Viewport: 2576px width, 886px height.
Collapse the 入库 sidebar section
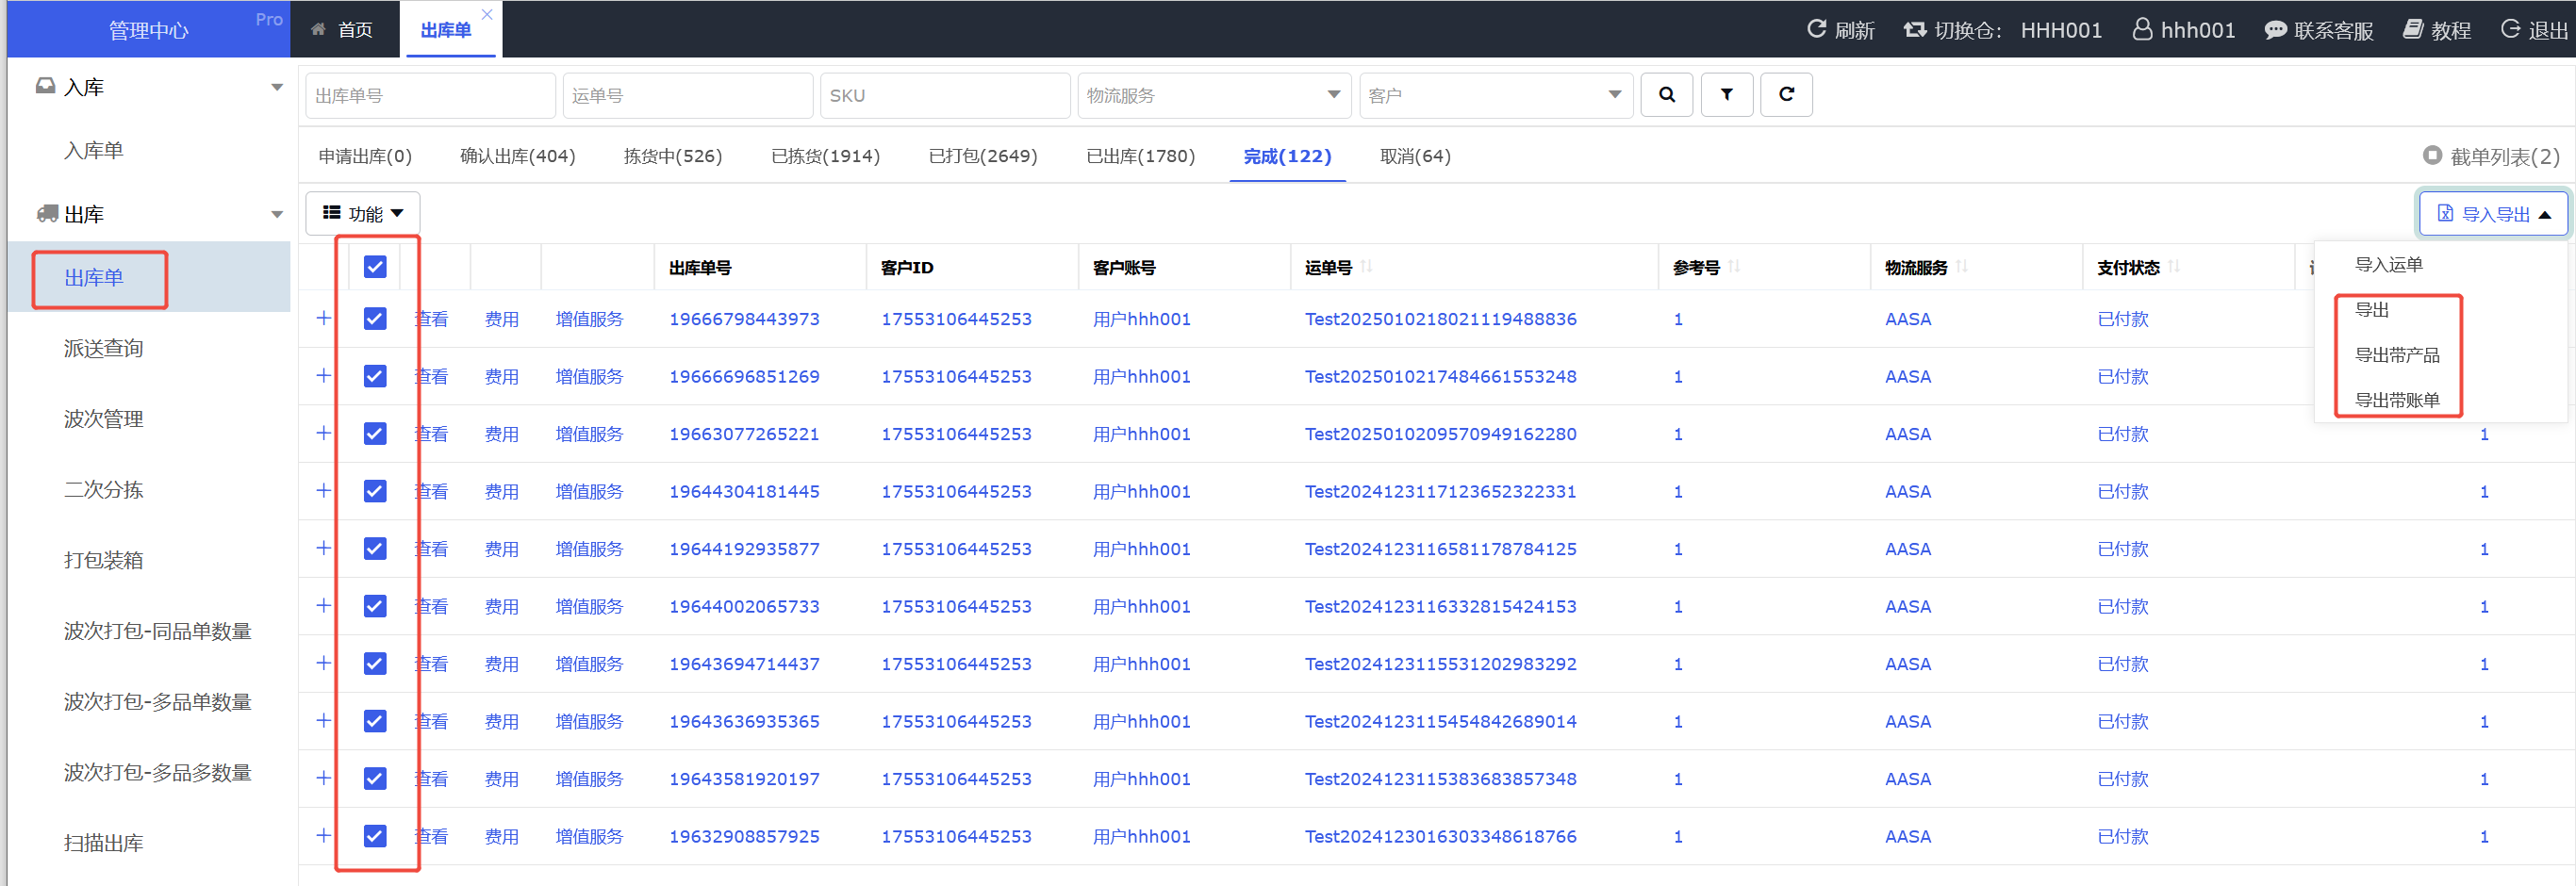(277, 88)
